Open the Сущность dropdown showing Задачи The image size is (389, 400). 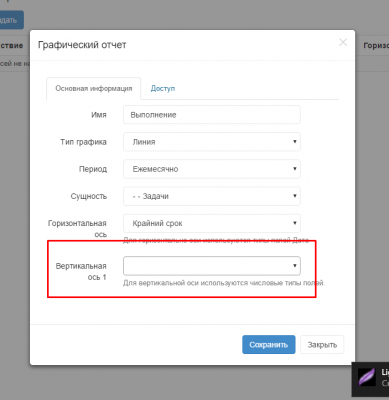[x=212, y=196]
